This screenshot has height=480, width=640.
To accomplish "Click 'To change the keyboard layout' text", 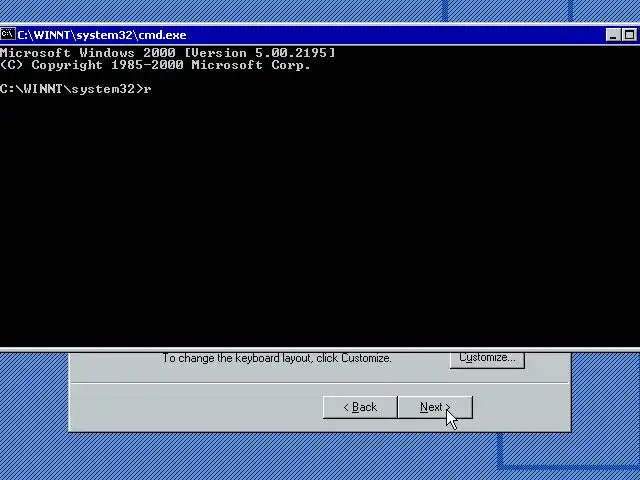I will (277, 358).
